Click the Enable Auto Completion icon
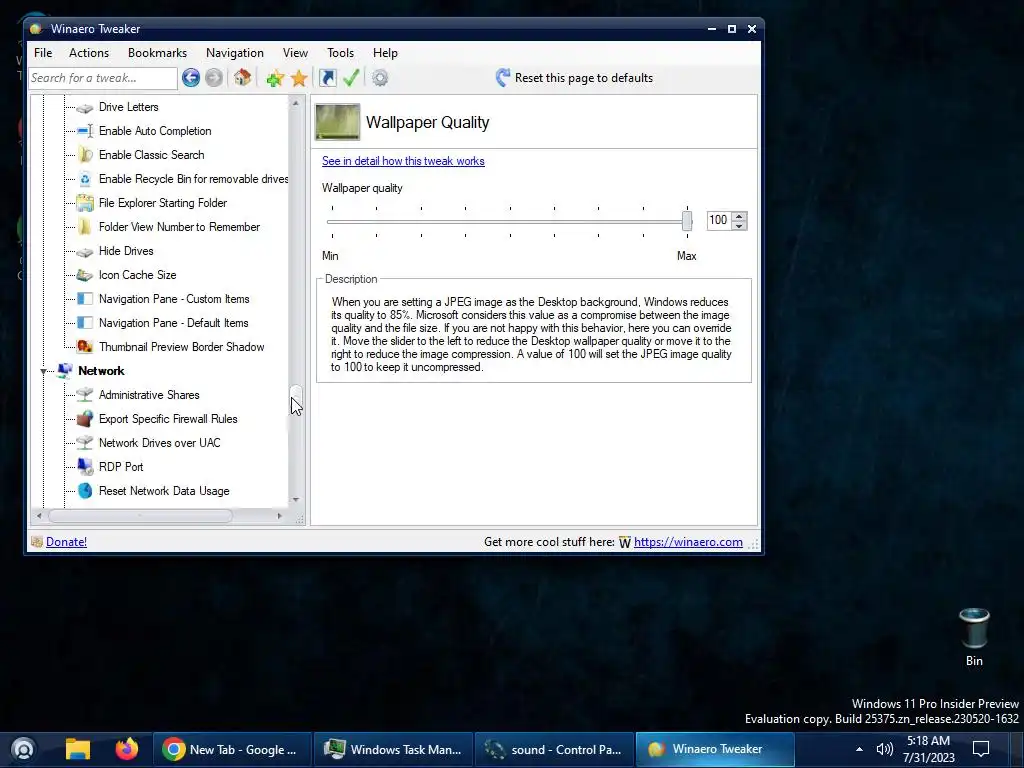The width and height of the screenshot is (1024, 768). [x=85, y=131]
